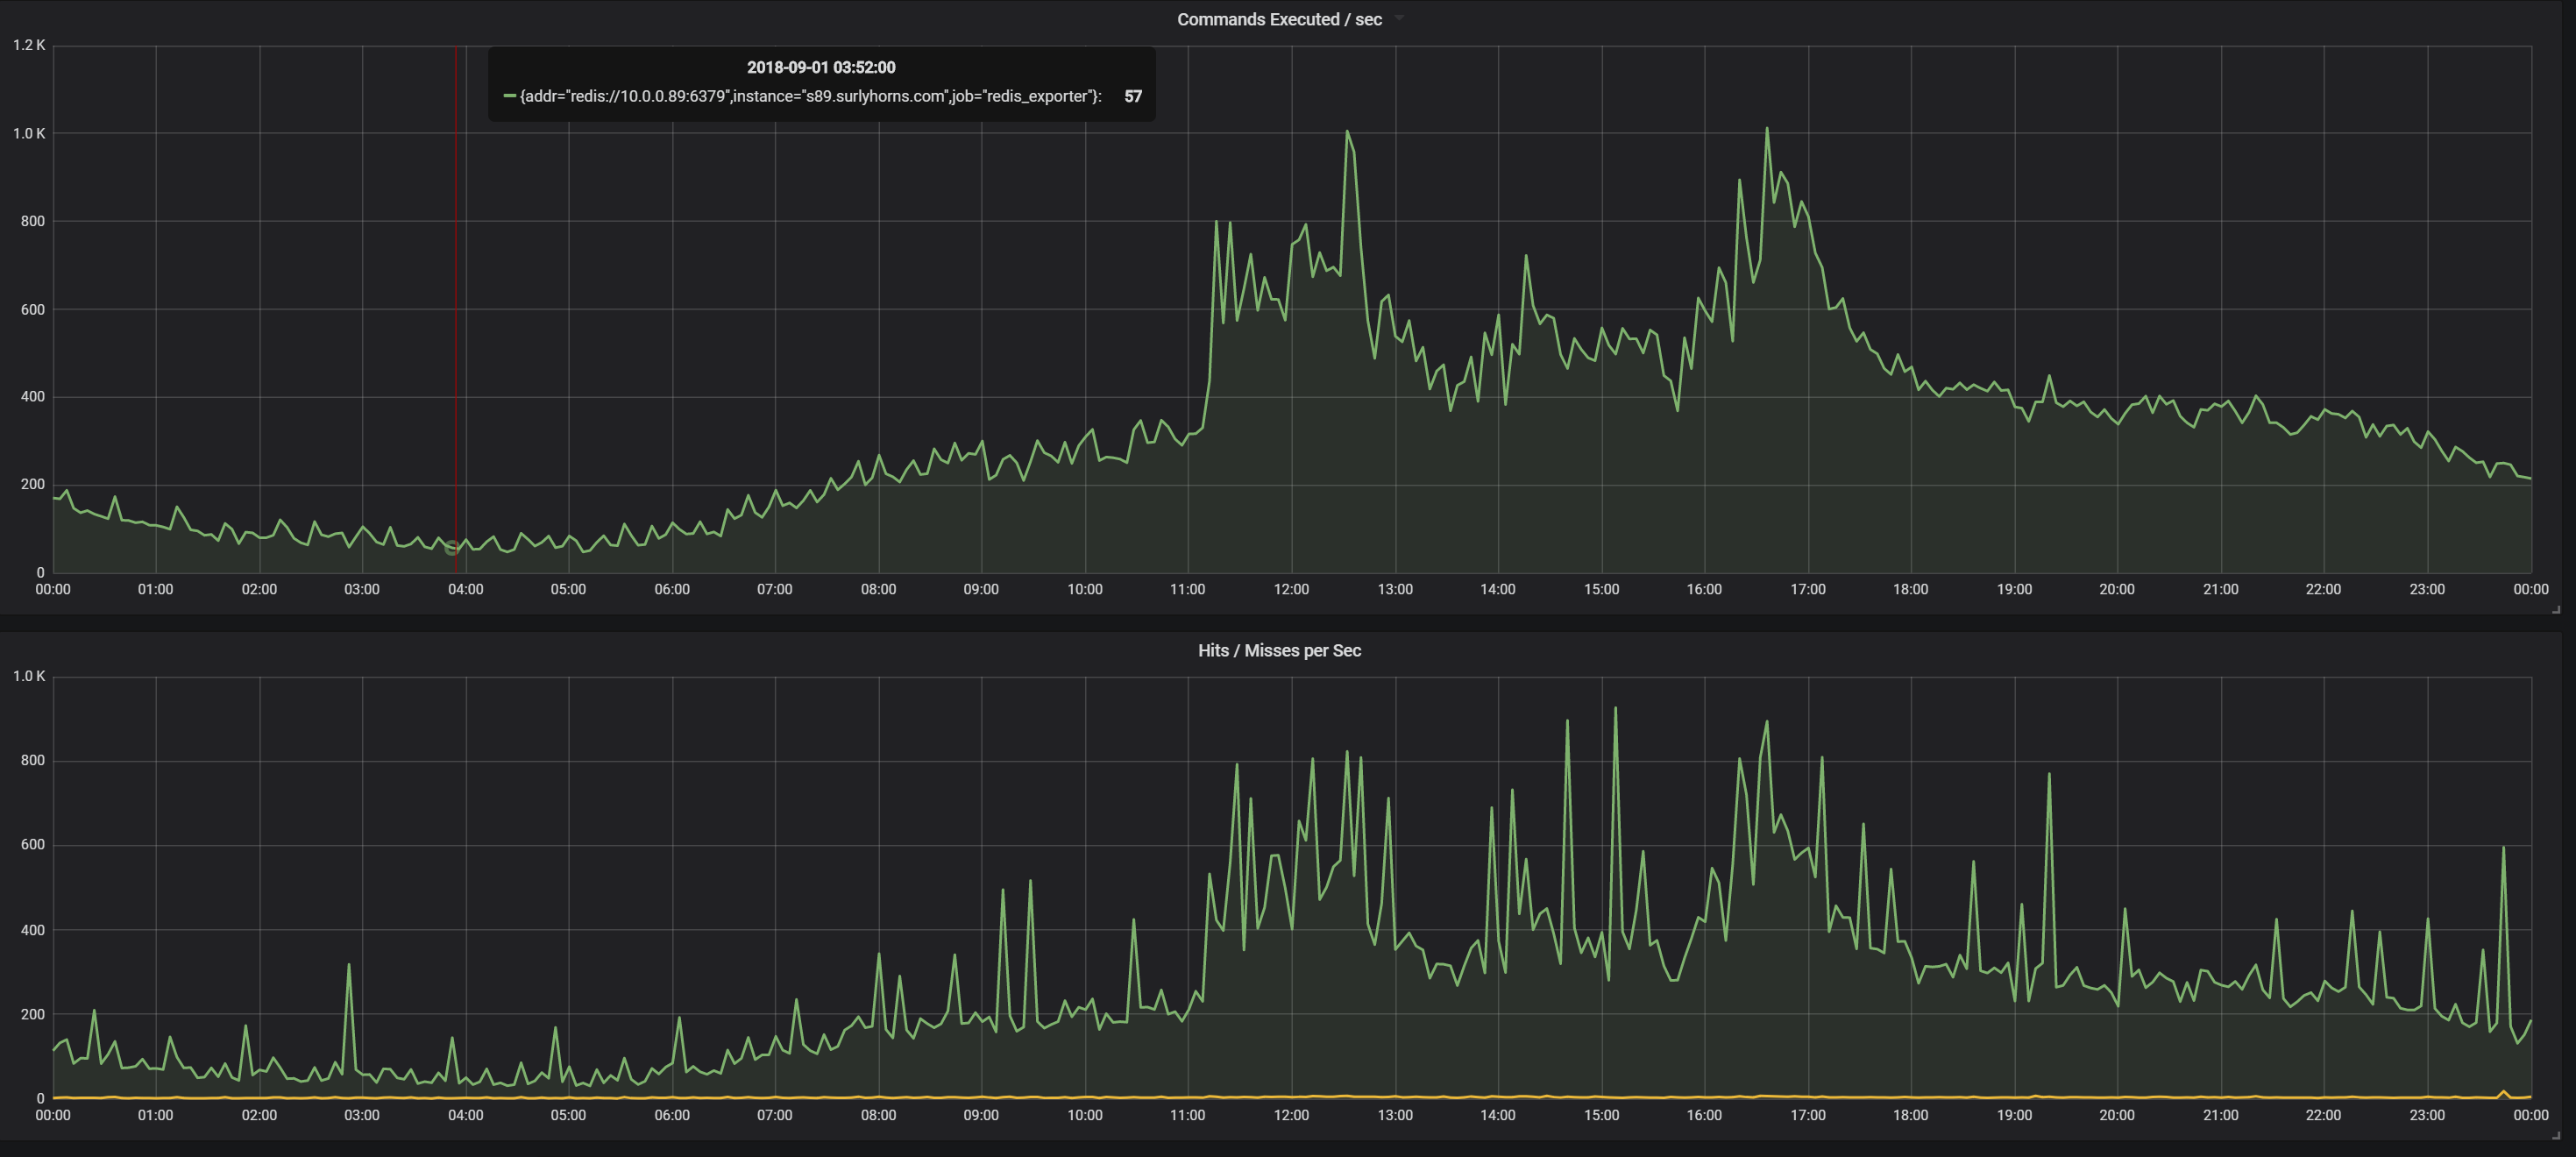Grab the Commands Executed panel resize handle
The width and height of the screenshot is (2576, 1157).
[2556, 609]
